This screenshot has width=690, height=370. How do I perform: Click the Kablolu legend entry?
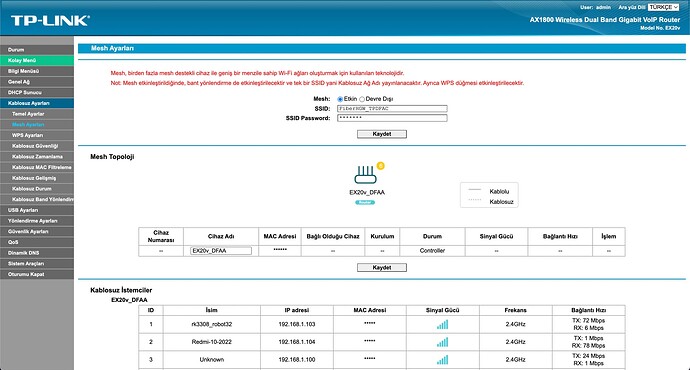(x=489, y=191)
